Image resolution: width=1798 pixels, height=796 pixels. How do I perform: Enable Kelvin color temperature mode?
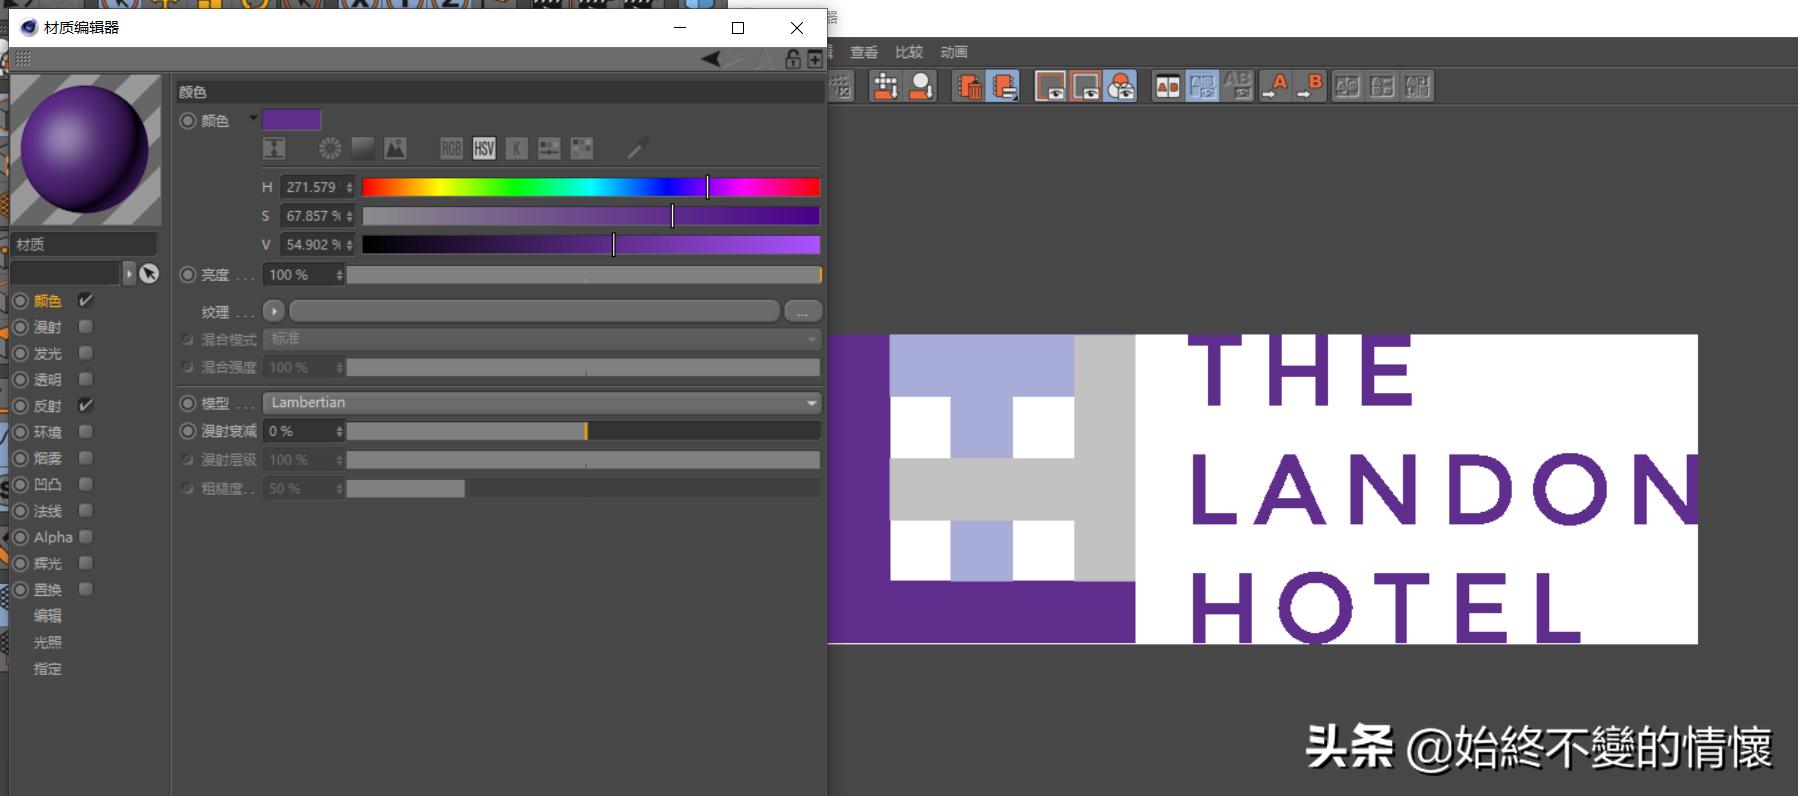(516, 149)
